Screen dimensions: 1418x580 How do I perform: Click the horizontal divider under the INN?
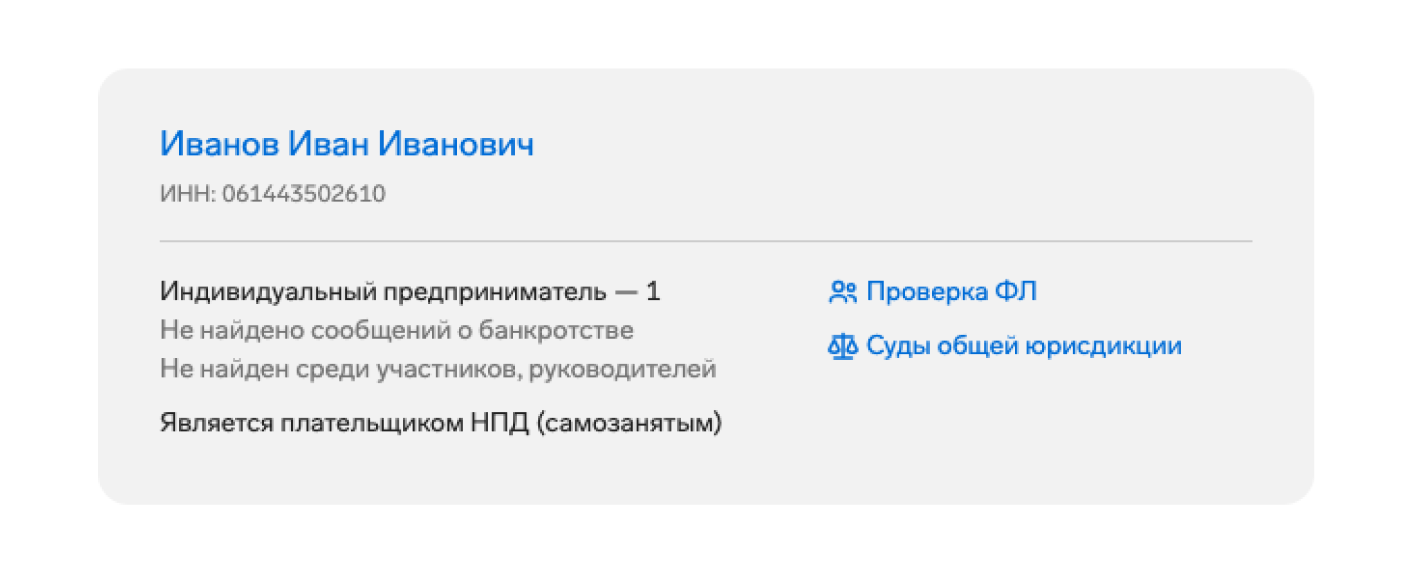[705, 241]
